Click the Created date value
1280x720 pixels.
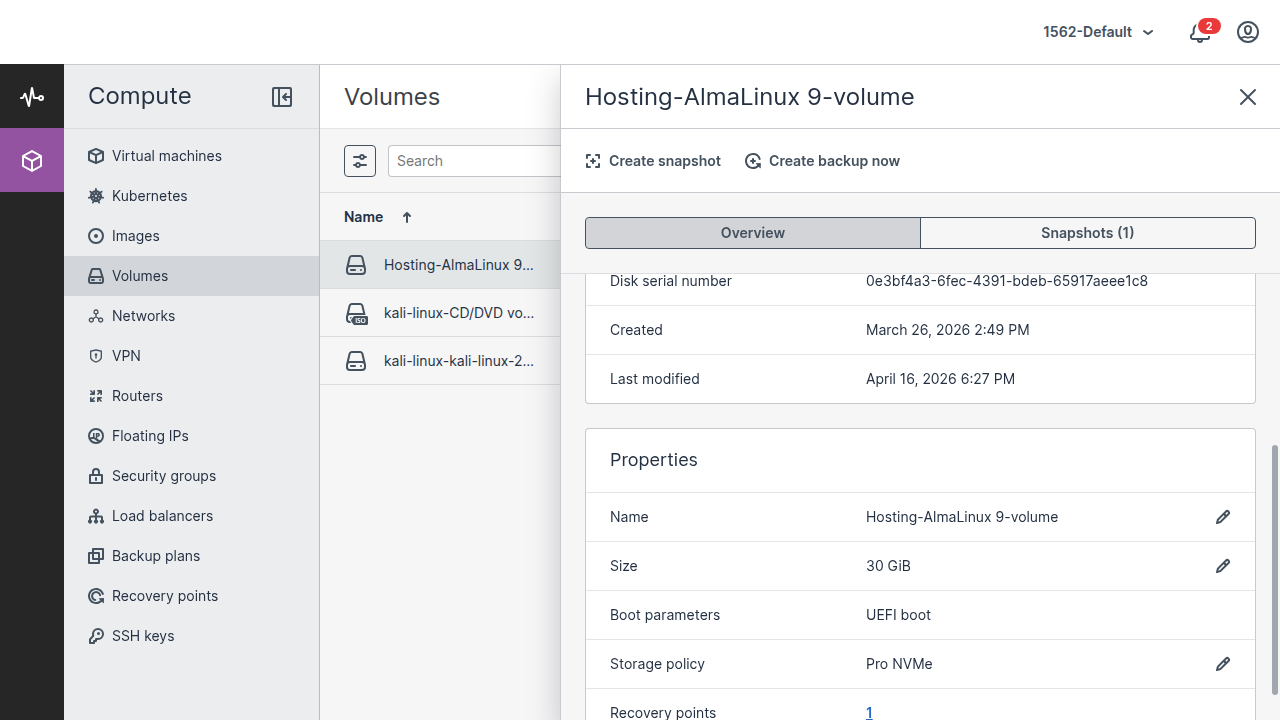[948, 330]
